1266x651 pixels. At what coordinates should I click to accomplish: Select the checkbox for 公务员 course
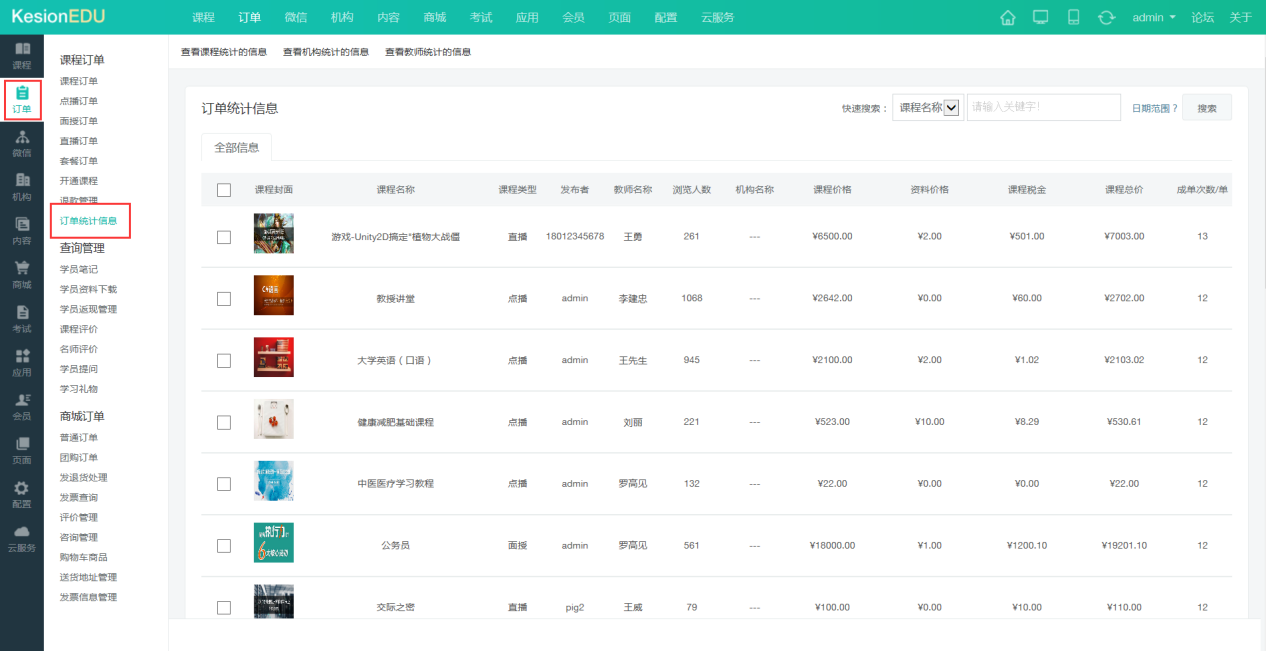coord(223,545)
